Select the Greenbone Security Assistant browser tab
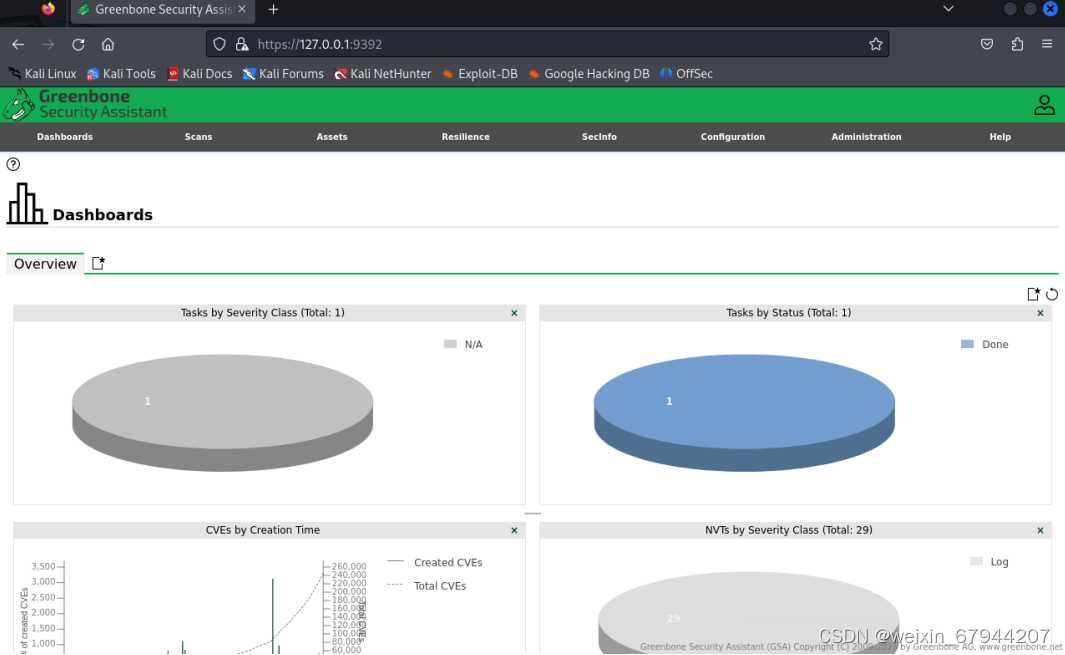Viewport: 1065px width, 655px height. (x=163, y=10)
